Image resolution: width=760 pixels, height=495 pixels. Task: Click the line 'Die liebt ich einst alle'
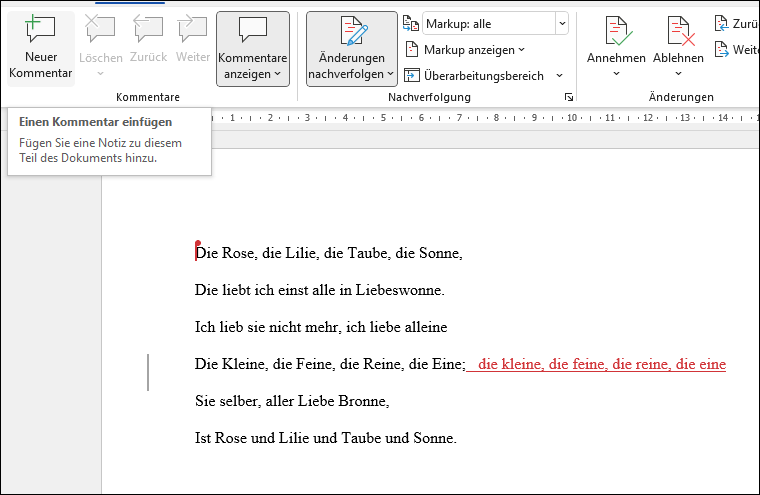tap(319, 290)
